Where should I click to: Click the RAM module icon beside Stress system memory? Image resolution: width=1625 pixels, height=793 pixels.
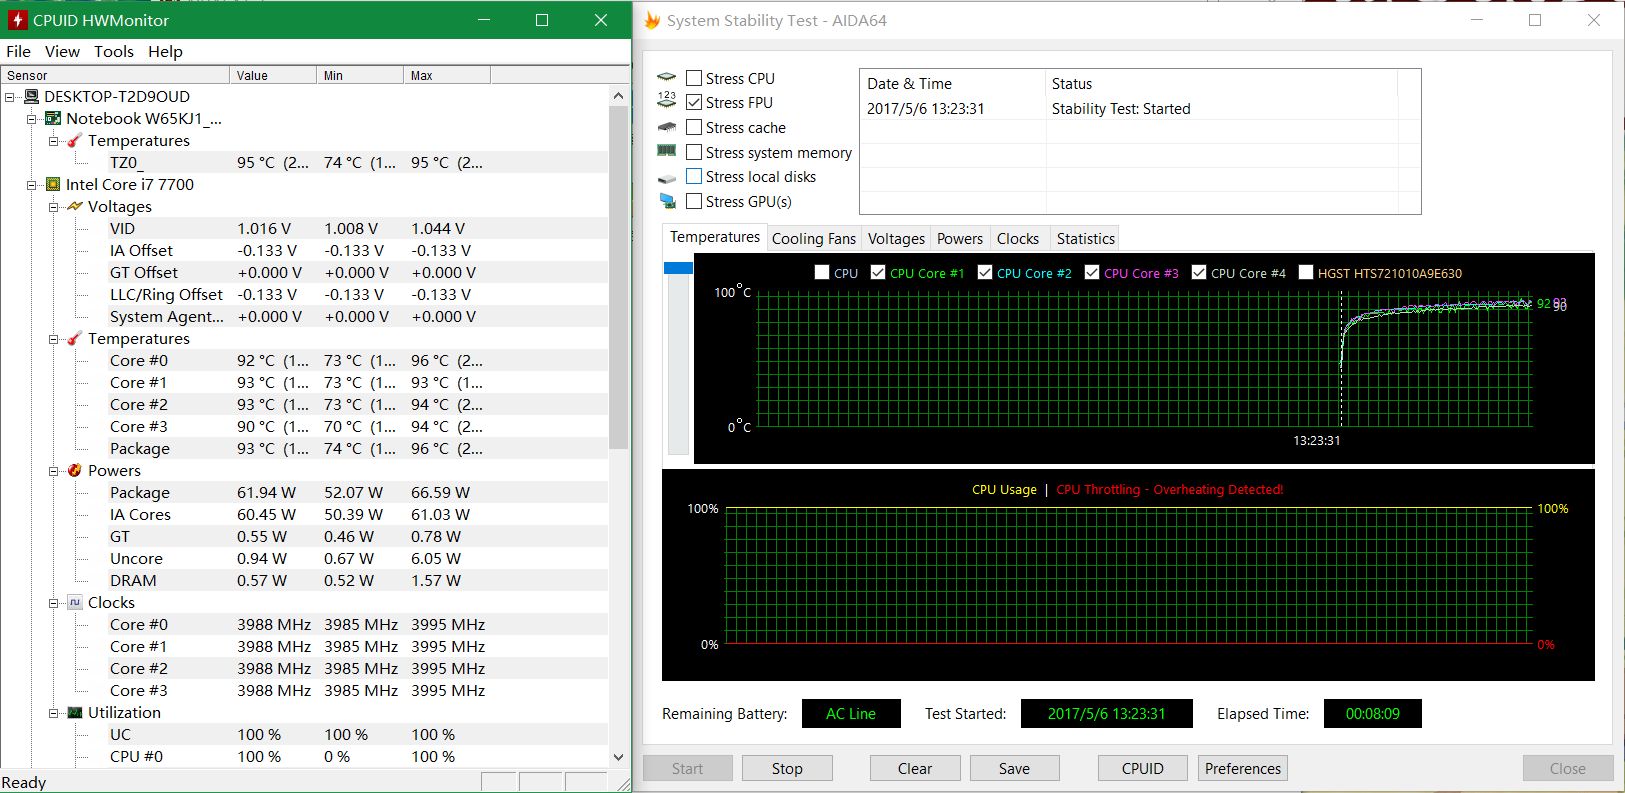[x=667, y=151]
